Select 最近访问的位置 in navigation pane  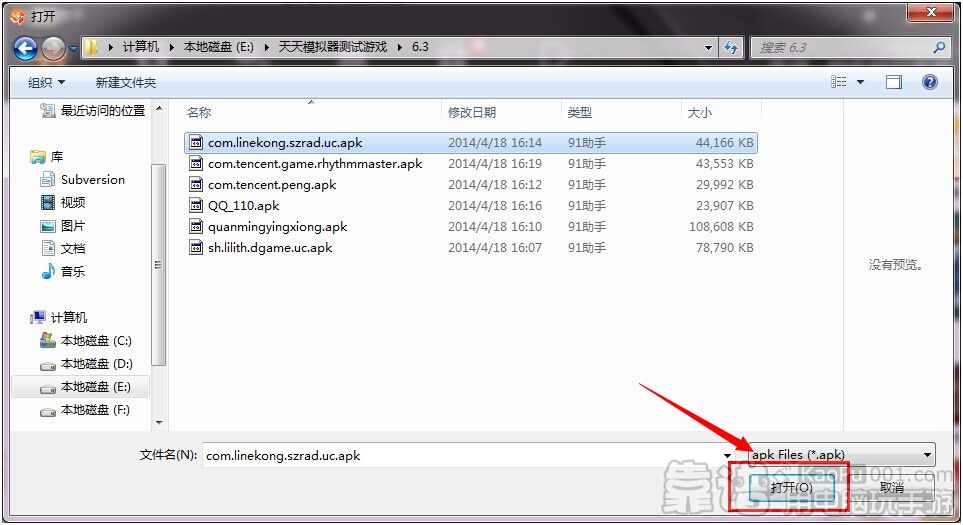point(93,111)
